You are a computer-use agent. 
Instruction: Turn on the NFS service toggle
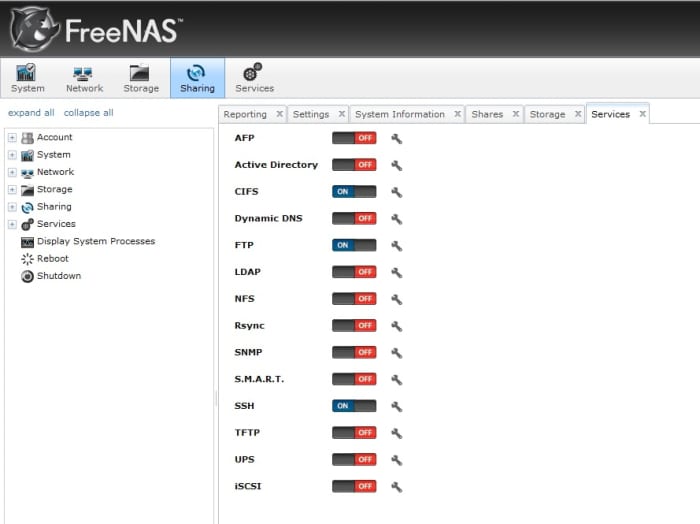tap(354, 299)
